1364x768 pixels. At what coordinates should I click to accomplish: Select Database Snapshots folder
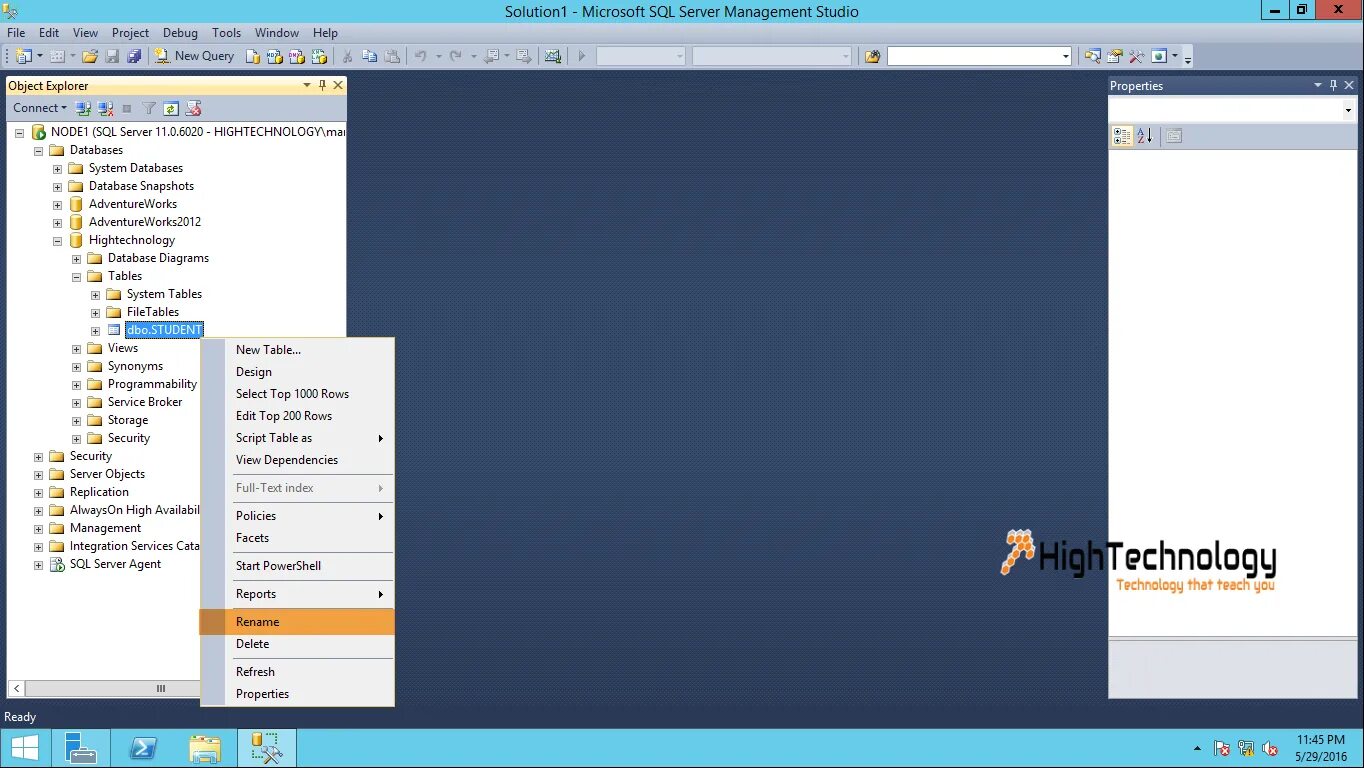click(x=141, y=186)
